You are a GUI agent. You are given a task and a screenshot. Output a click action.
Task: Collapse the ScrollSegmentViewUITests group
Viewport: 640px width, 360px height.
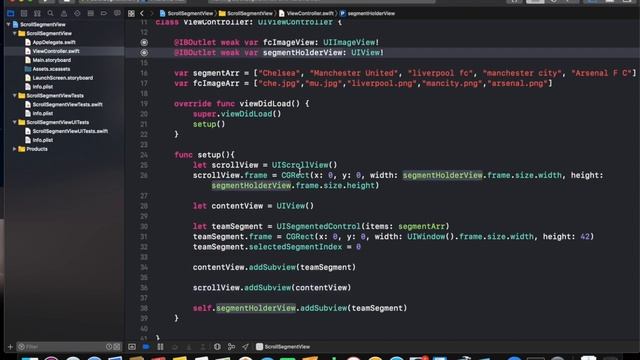click(15, 122)
